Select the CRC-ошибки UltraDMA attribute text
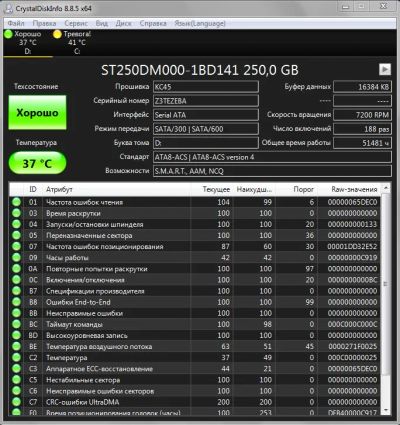 click(82, 402)
